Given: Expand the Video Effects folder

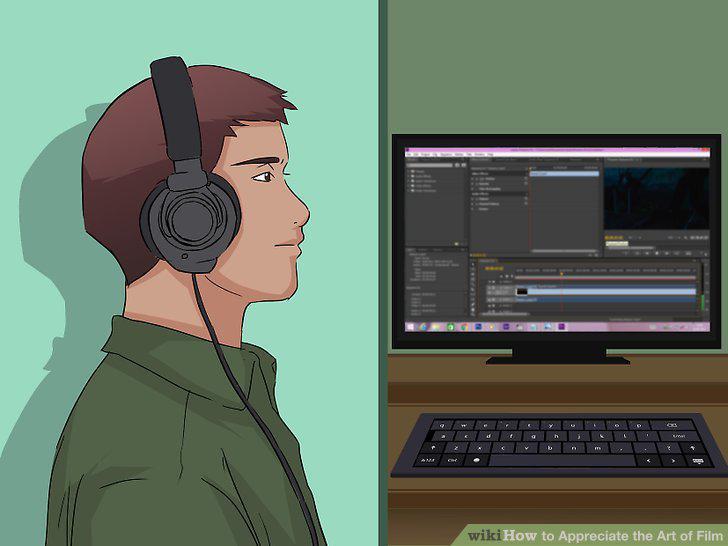Looking at the screenshot, I should tap(409, 186).
